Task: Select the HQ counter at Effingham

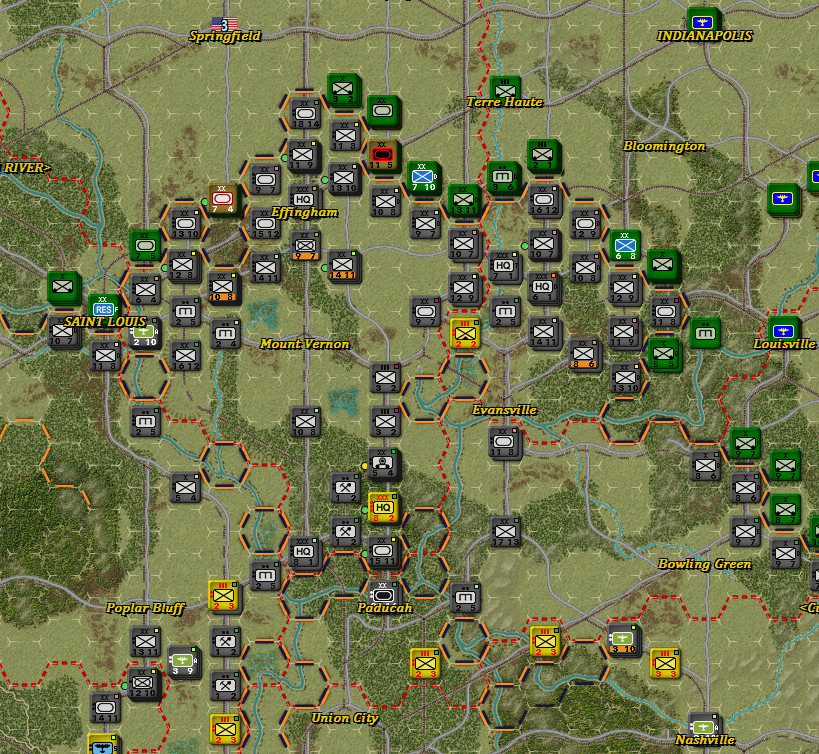Action: pyautogui.click(x=303, y=199)
